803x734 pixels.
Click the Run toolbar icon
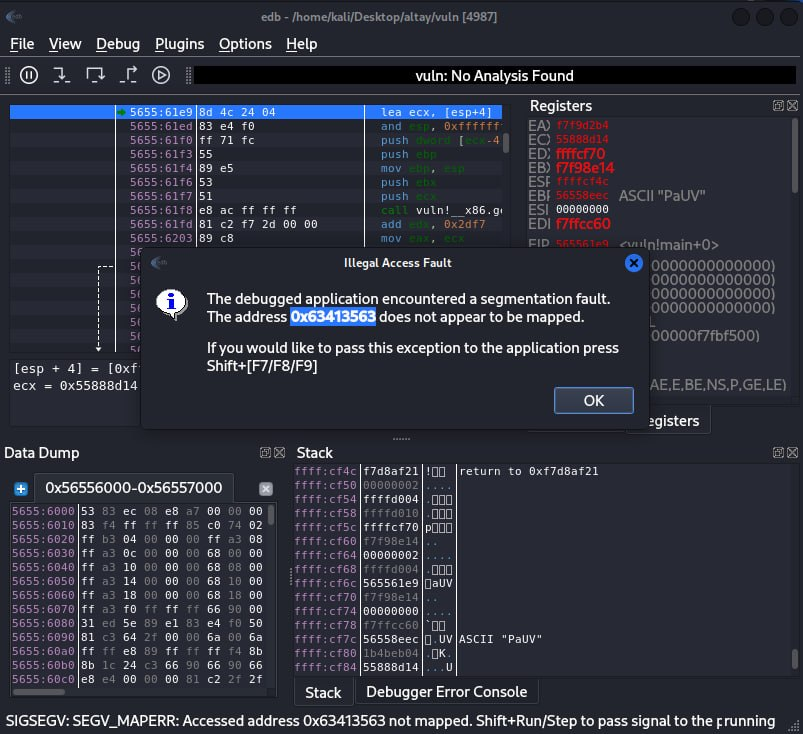(161, 75)
